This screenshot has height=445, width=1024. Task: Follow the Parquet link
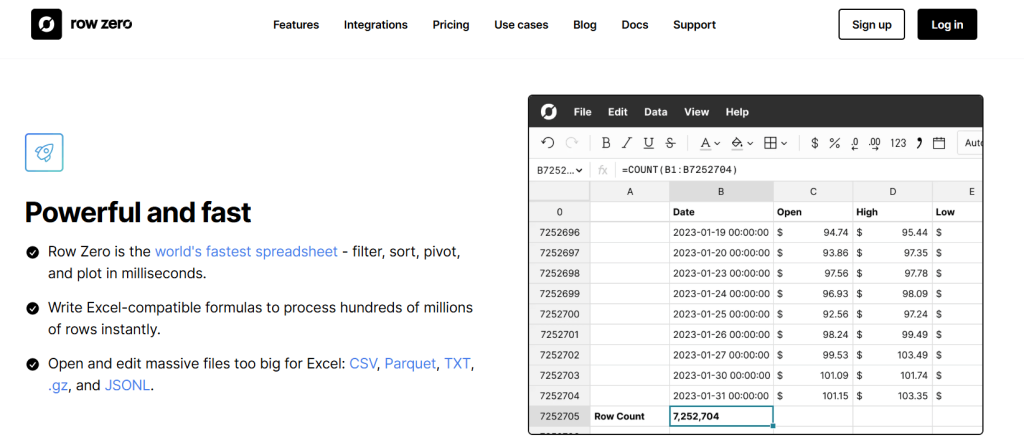(410, 363)
